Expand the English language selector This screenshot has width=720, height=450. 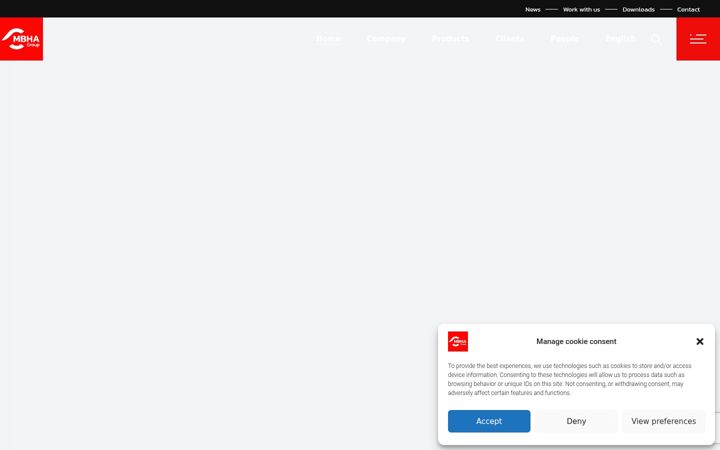(620, 39)
